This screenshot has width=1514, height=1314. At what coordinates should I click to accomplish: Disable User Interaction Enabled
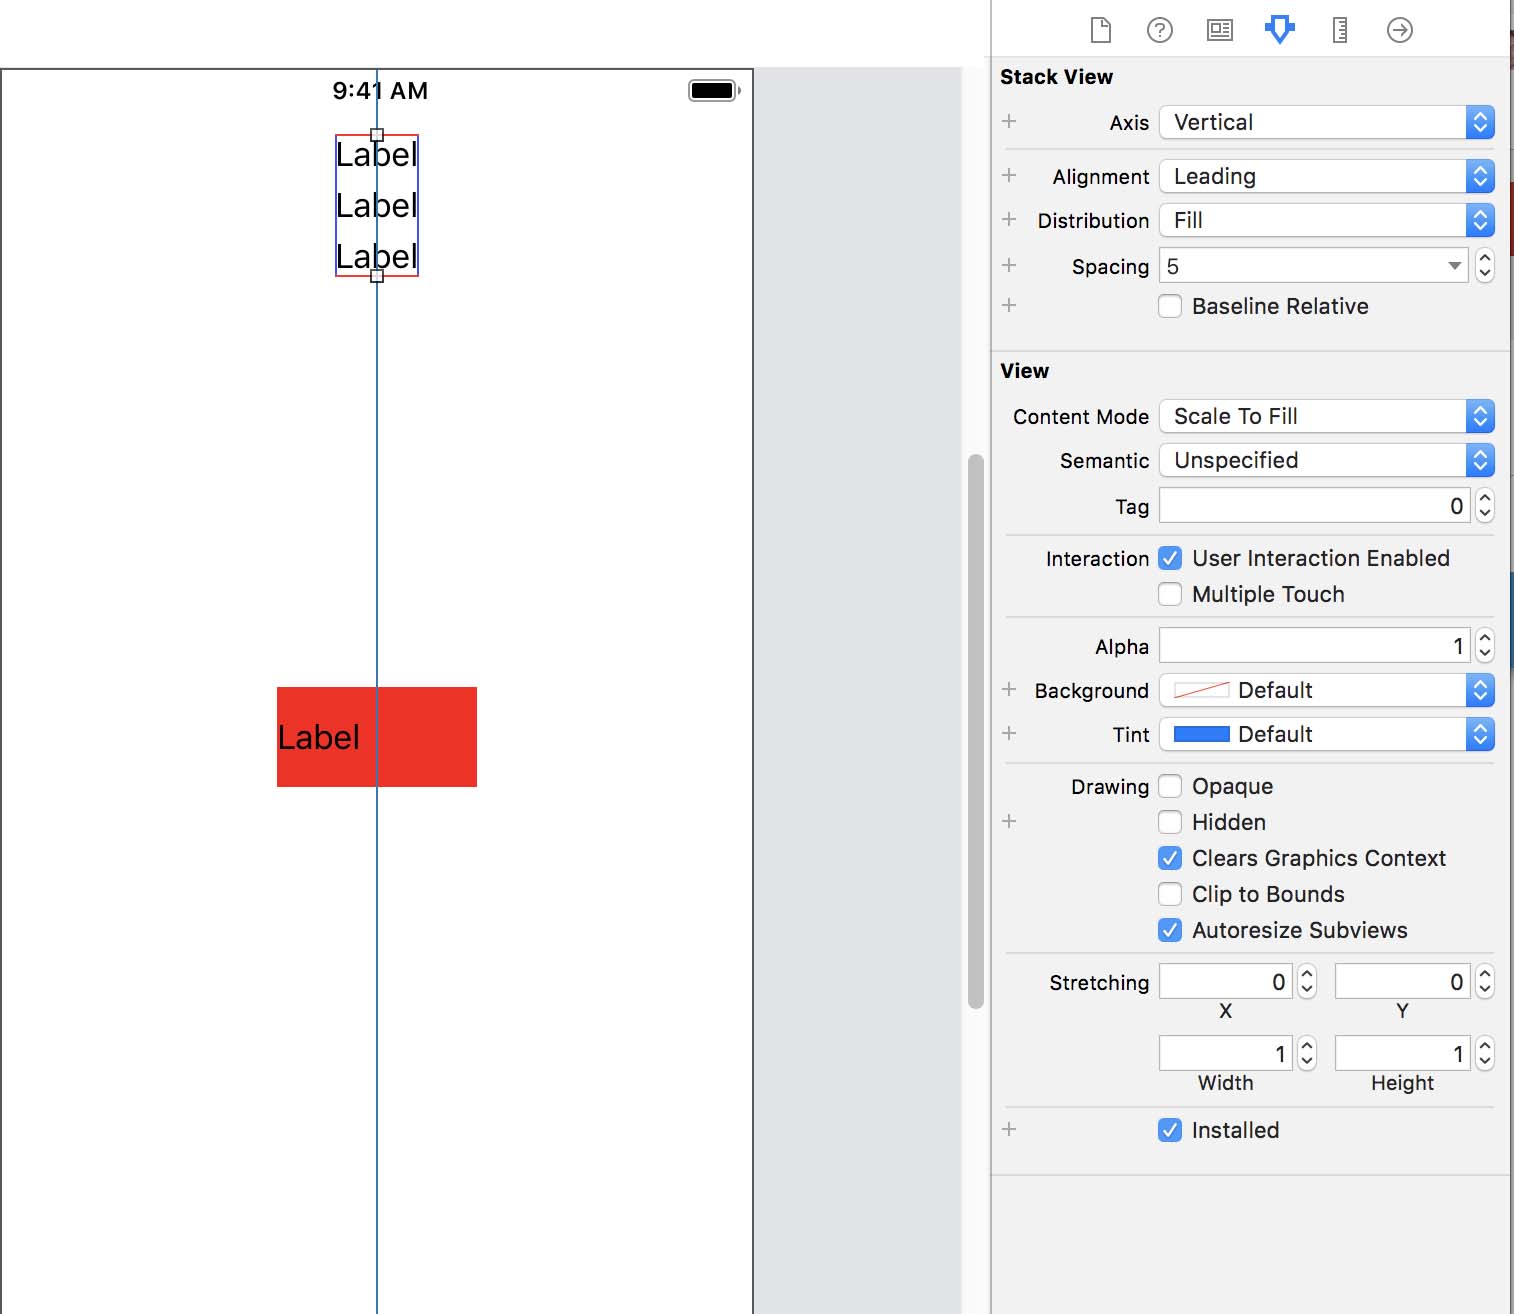1170,558
